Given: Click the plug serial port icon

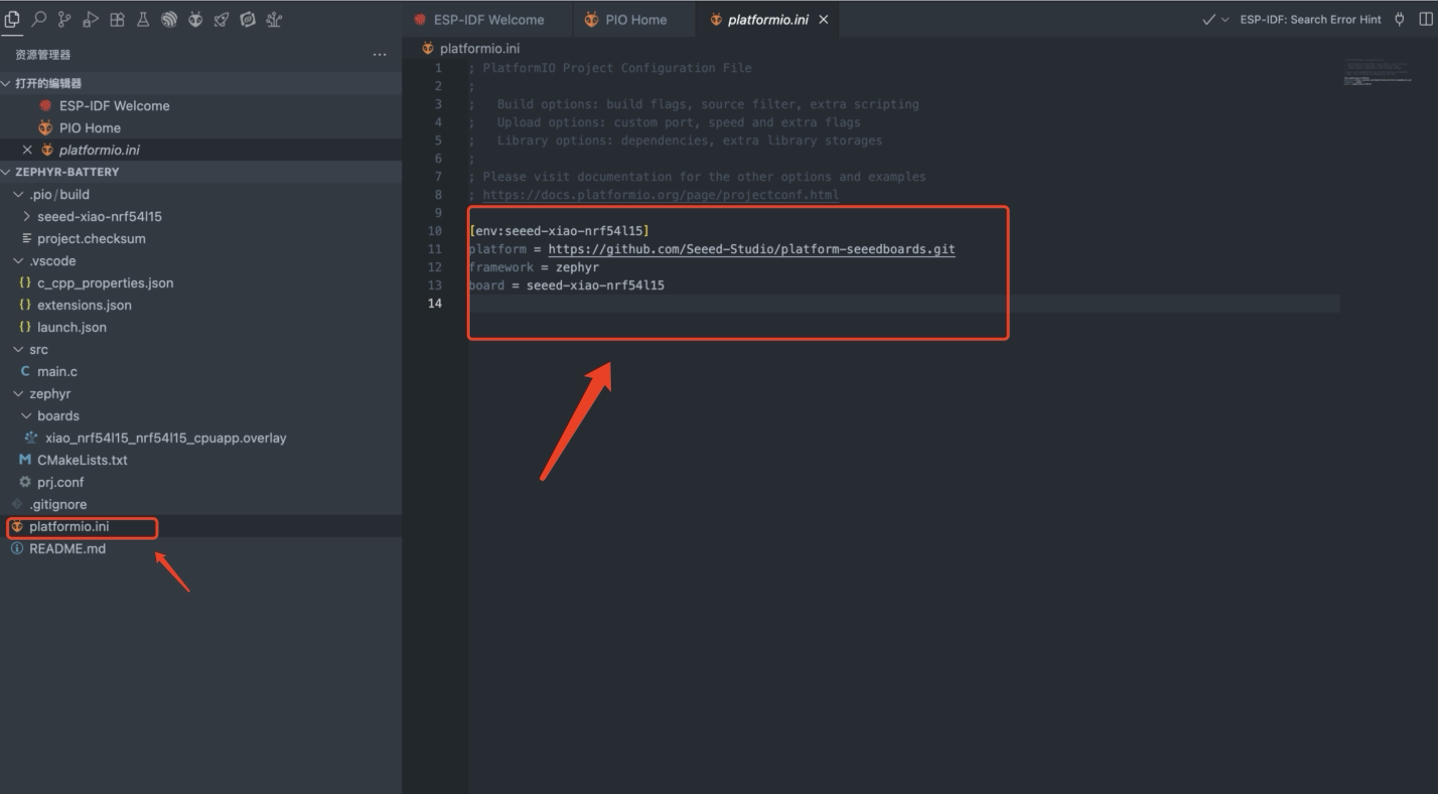Looking at the screenshot, I should point(1399,19).
